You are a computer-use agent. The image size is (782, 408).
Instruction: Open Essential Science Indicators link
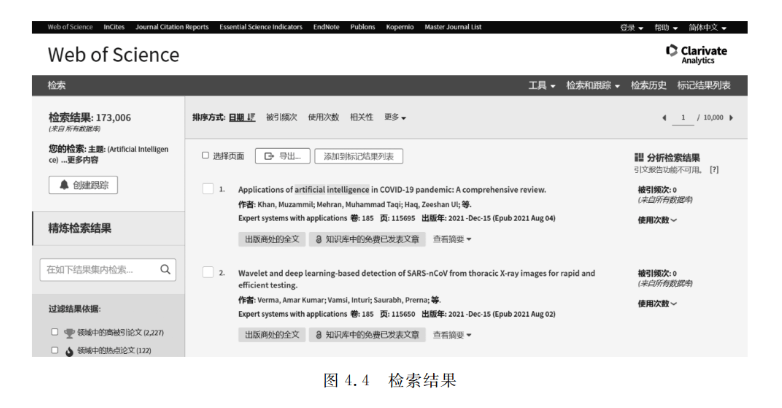pos(261,27)
